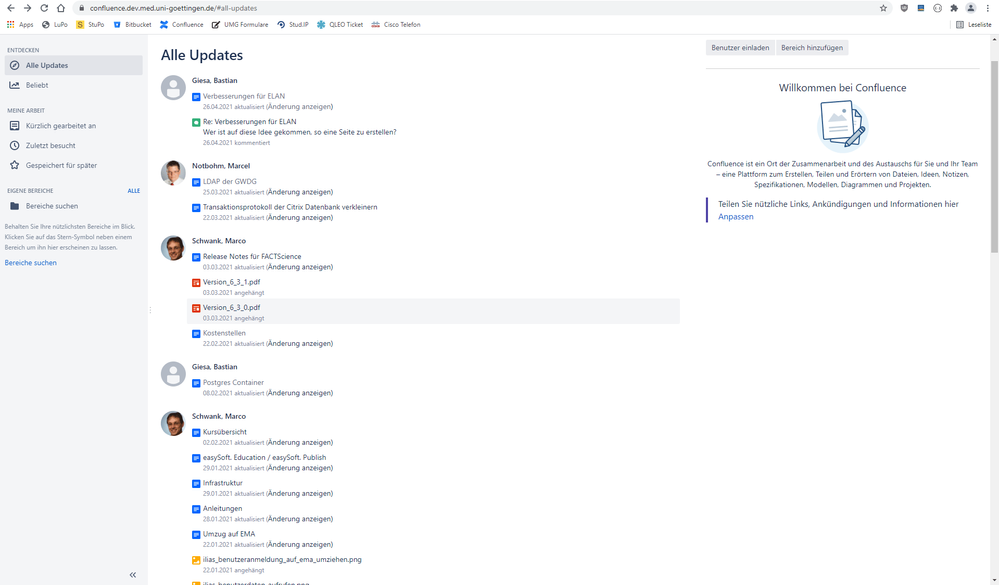Open Gespeichert für später
Screen dimensions: 999x585
pos(73,165)
